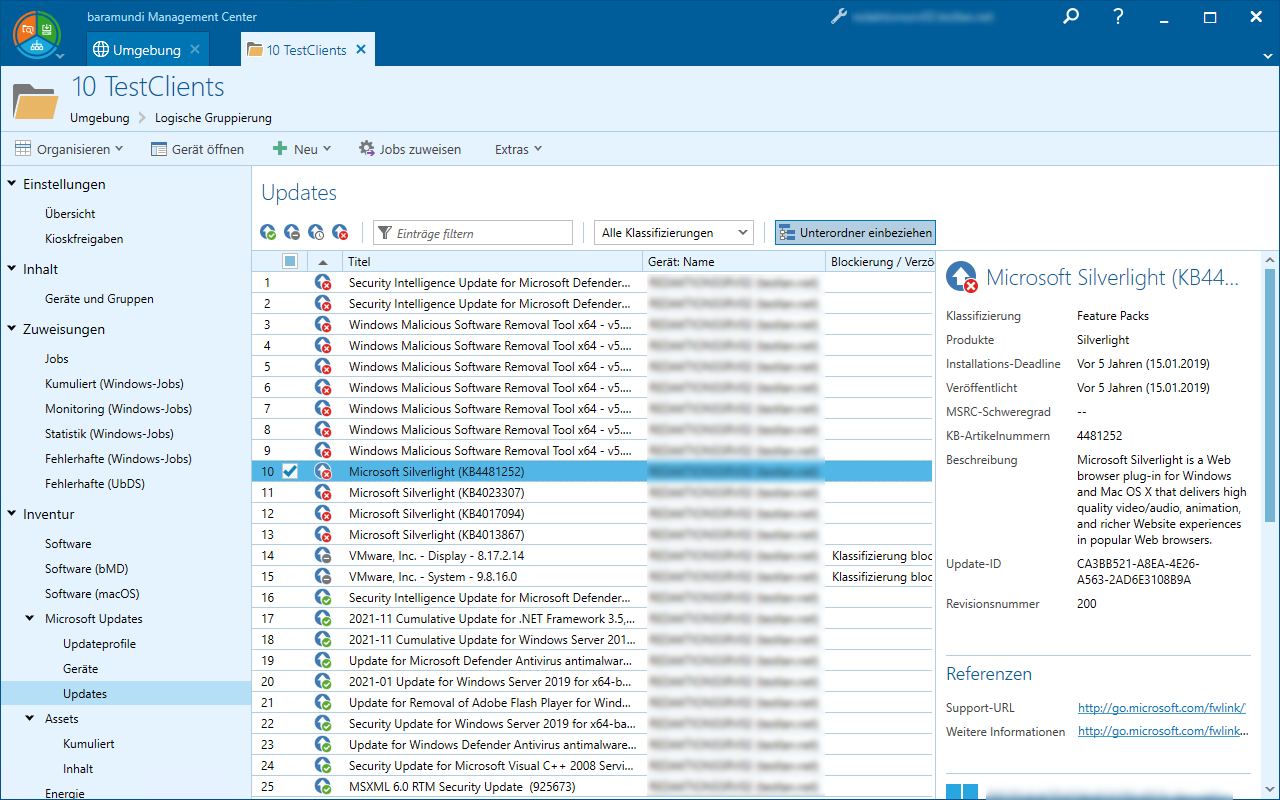Open the Alle Klassifizierungen dropdown
This screenshot has width=1280, height=800.
(x=673, y=233)
